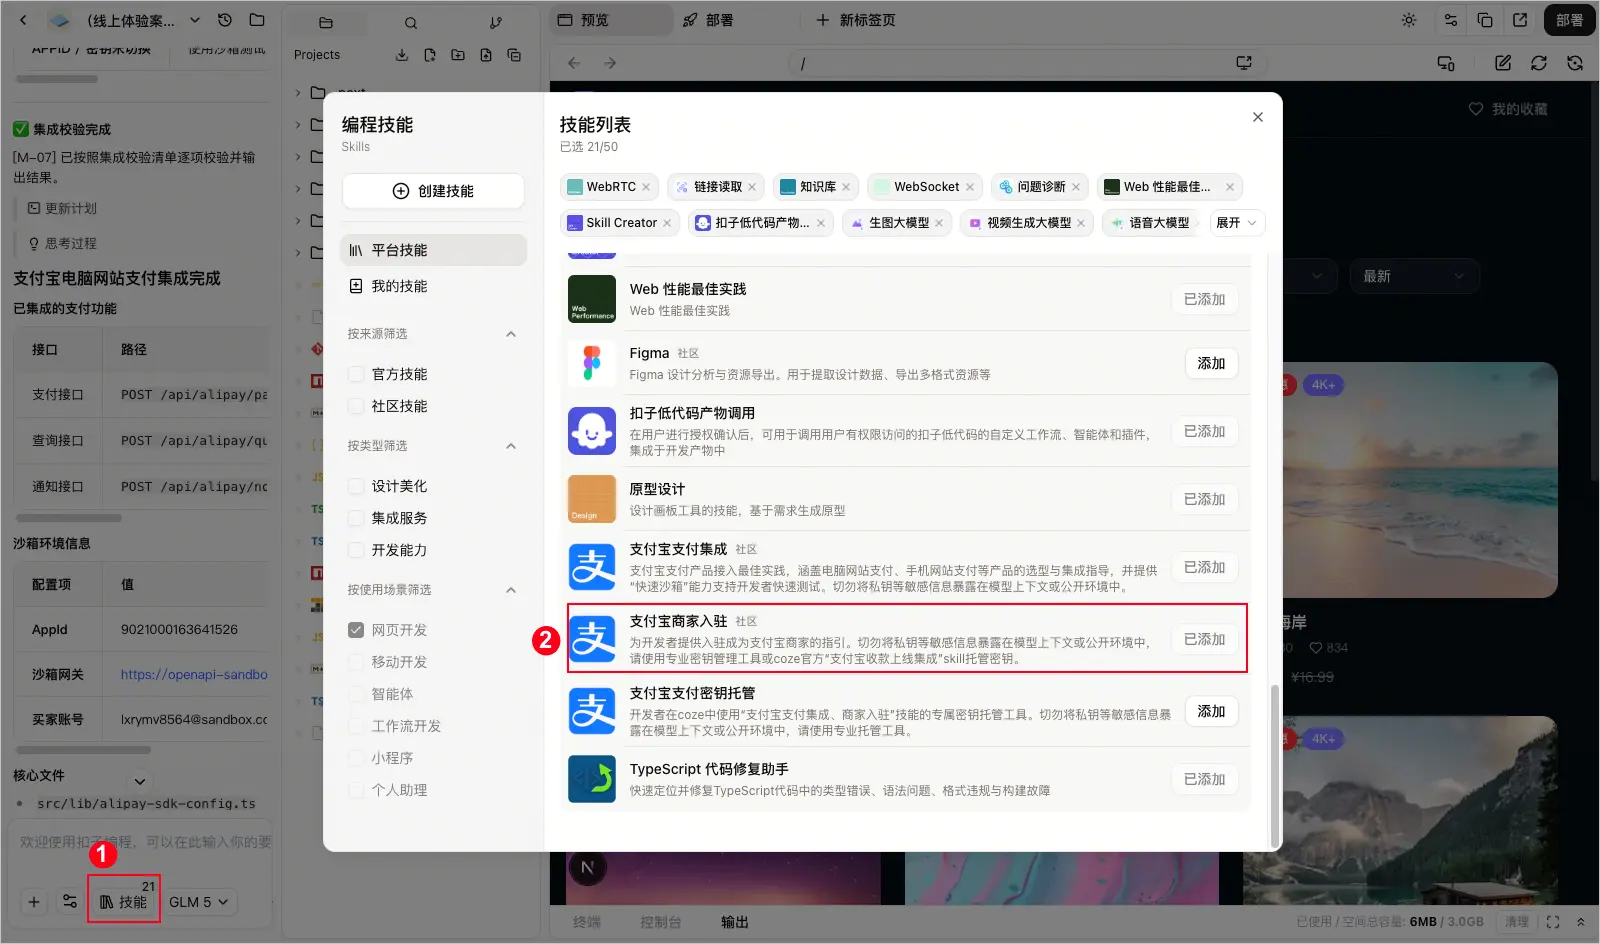Image resolution: width=1600 pixels, height=944 pixels.
Task: Switch to the 输出 bottom tab
Action: [735, 922]
